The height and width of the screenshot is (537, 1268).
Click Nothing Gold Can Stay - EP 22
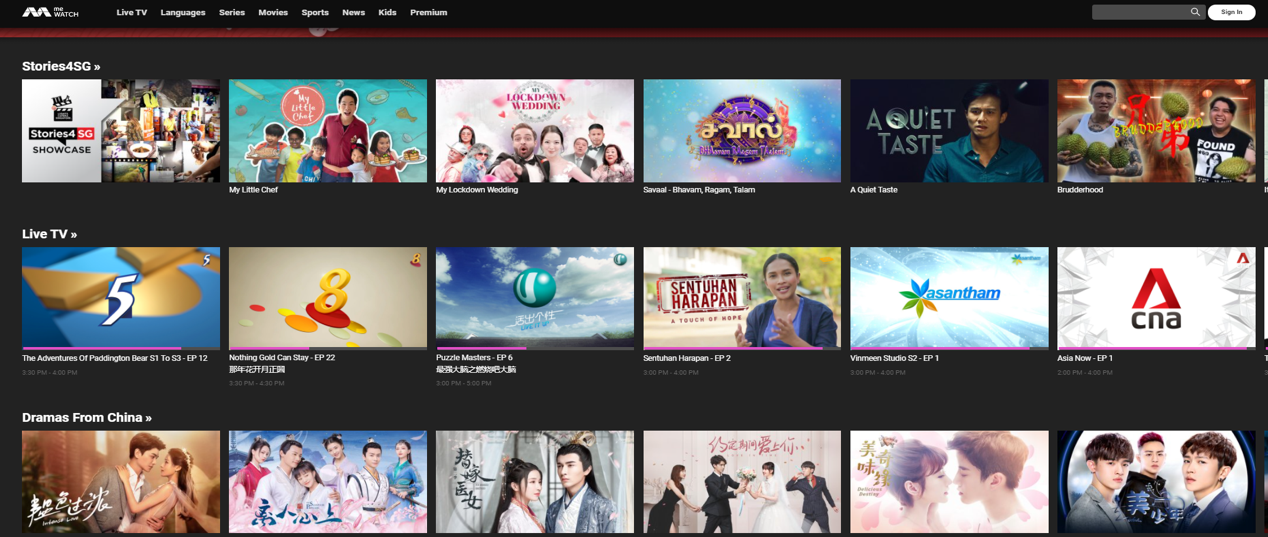click(x=282, y=358)
